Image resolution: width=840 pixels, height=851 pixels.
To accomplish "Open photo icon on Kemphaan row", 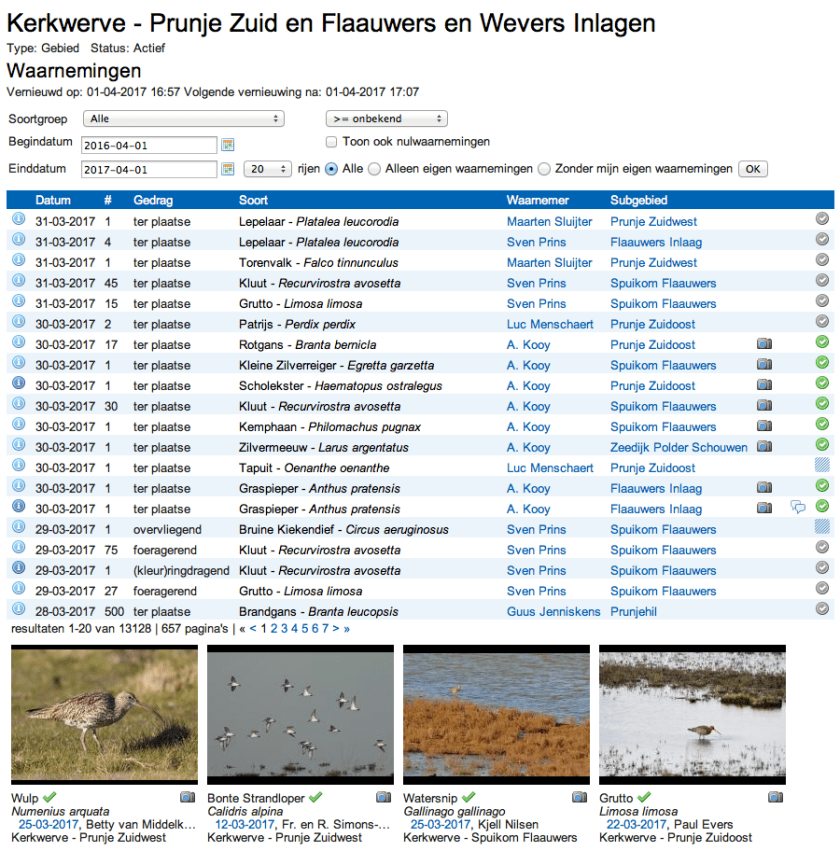I will [765, 426].
